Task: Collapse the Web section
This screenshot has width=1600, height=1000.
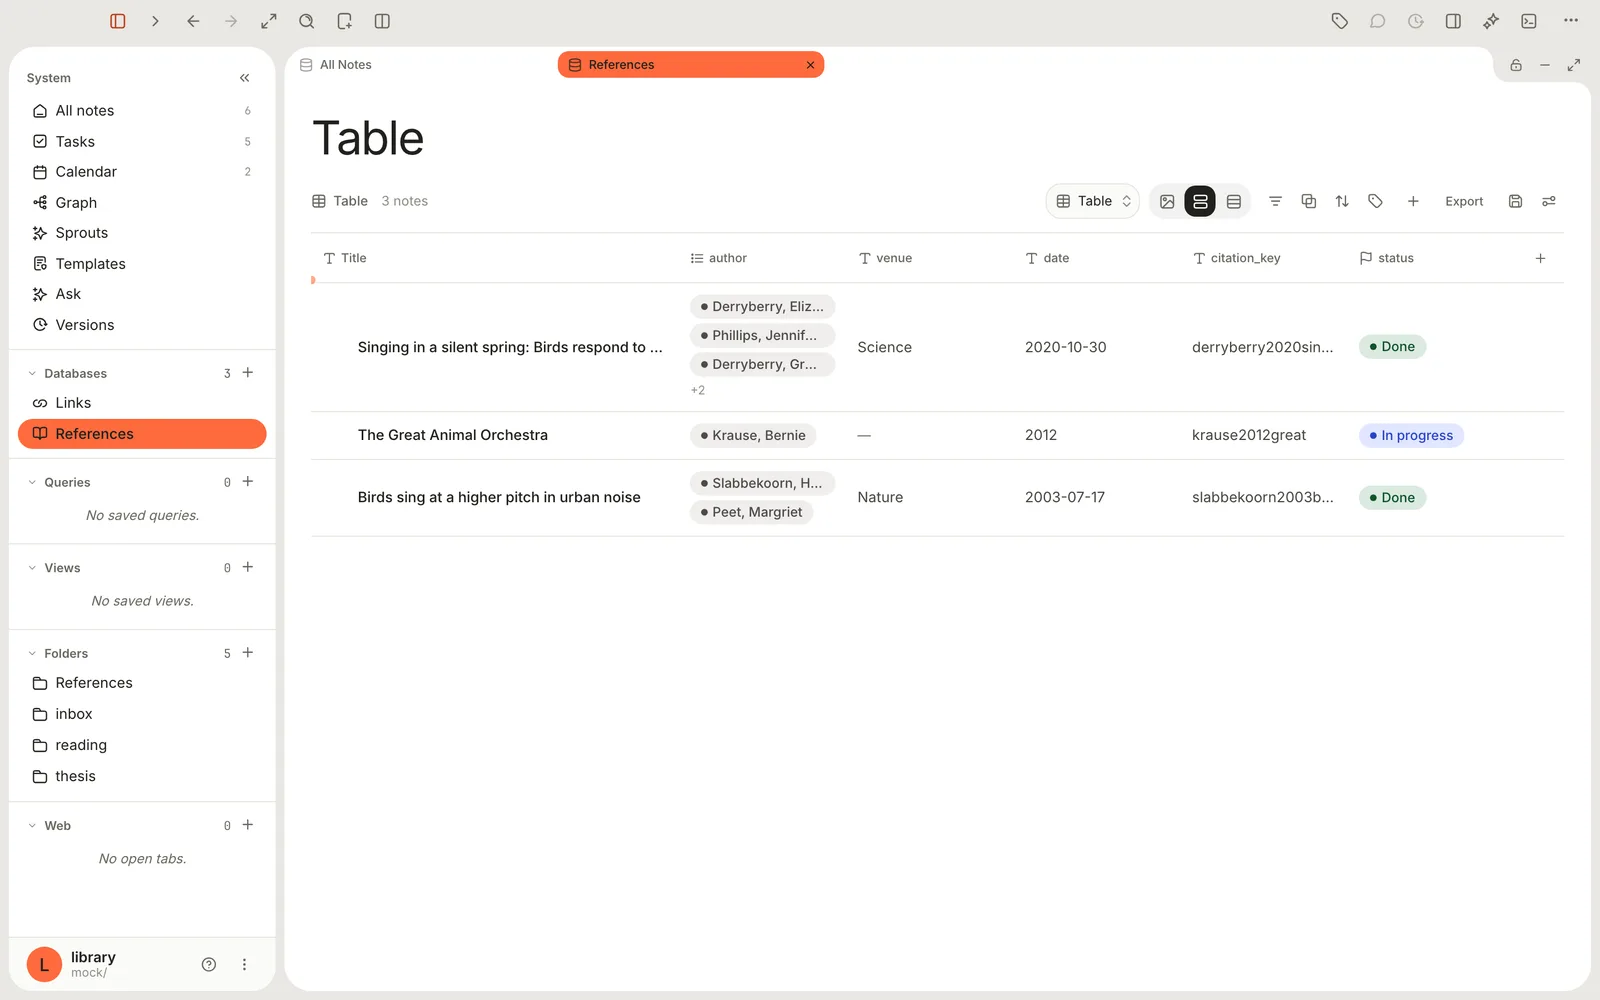Action: (32, 826)
